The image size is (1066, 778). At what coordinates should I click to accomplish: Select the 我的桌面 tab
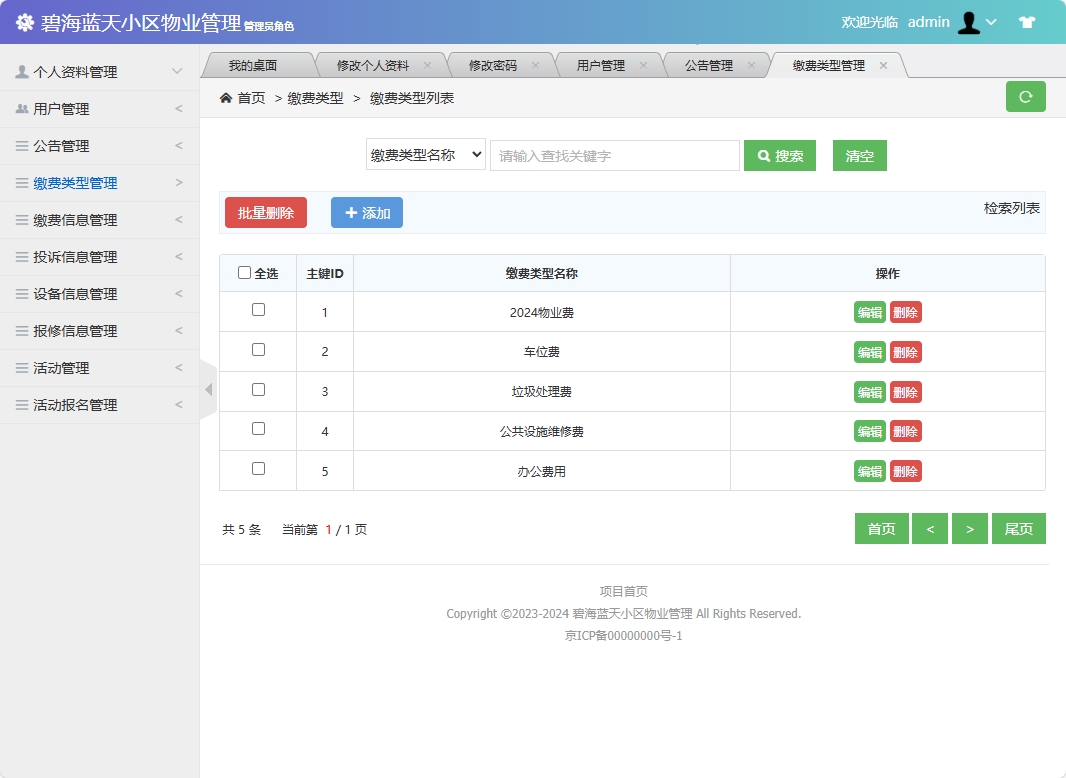(x=256, y=63)
